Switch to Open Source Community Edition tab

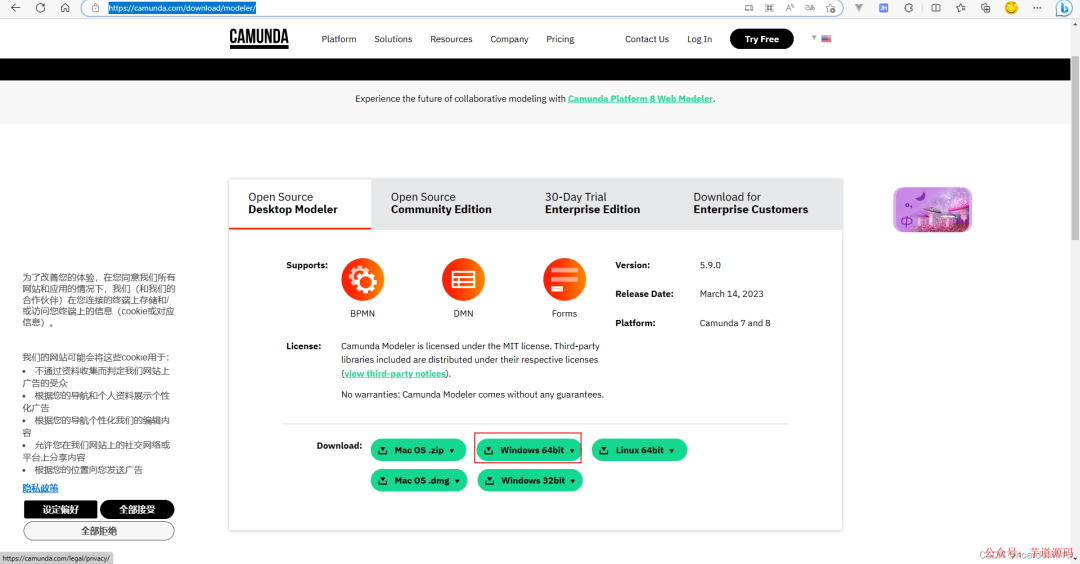(441, 203)
